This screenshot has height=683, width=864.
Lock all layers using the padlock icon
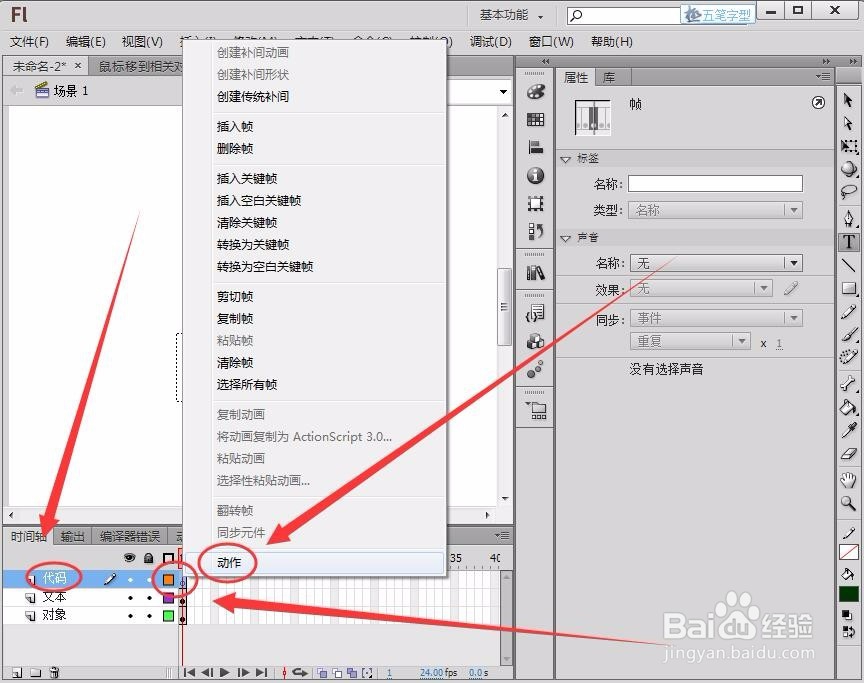point(149,559)
